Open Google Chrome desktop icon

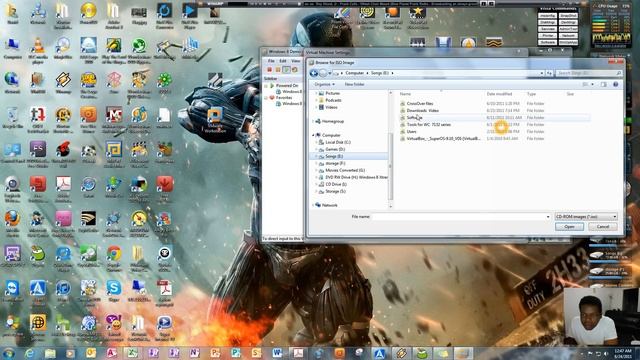(114, 258)
